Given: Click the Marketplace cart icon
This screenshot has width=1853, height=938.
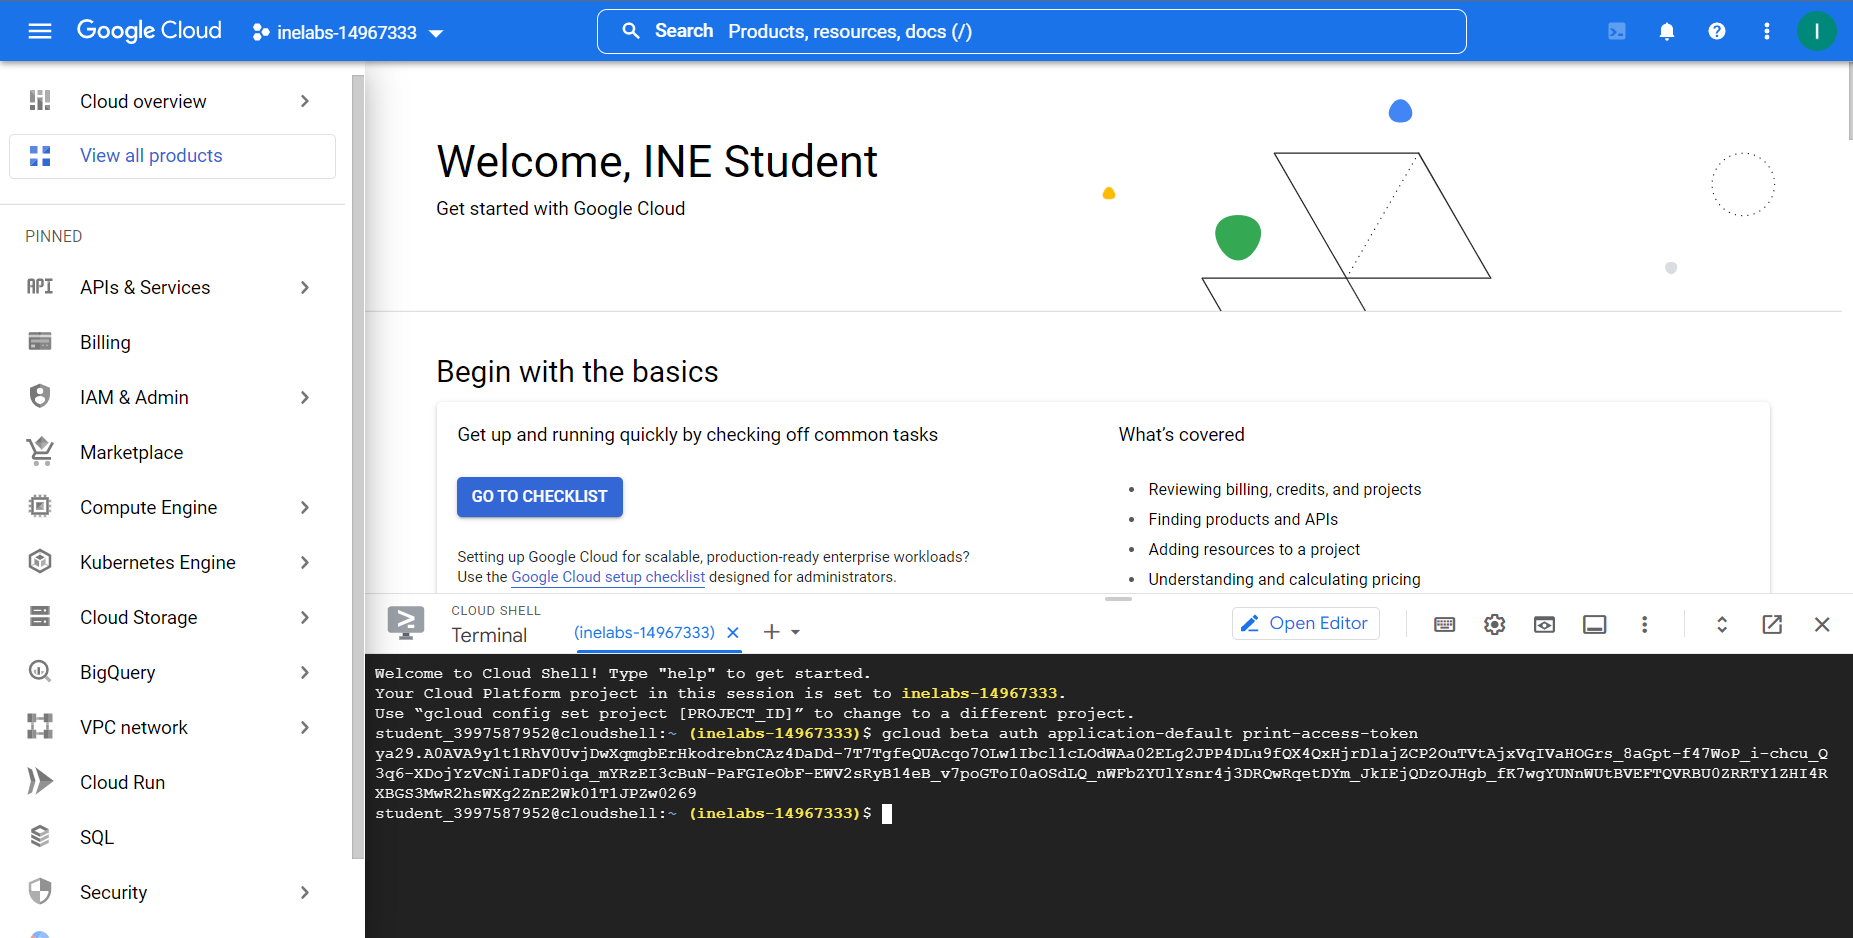Looking at the screenshot, I should (x=40, y=452).
